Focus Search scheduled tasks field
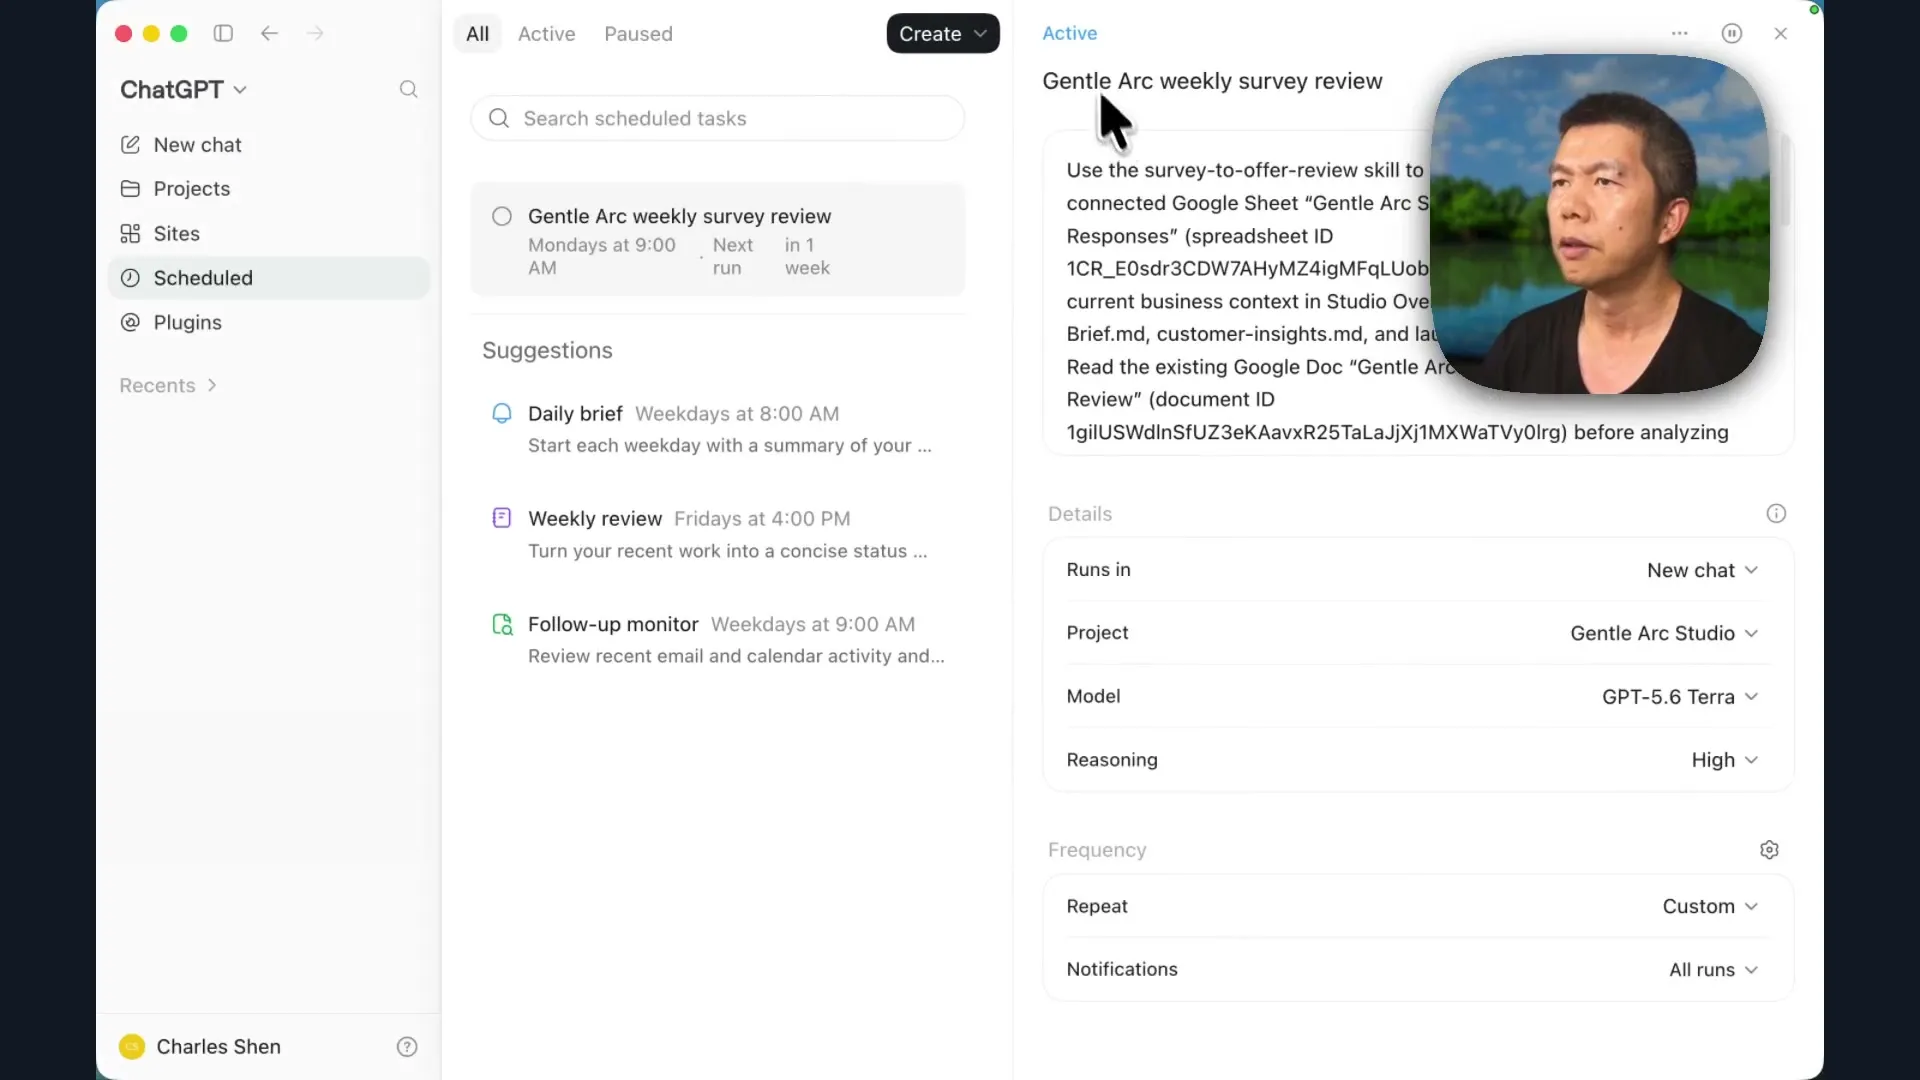The height and width of the screenshot is (1080, 1920). coord(717,118)
